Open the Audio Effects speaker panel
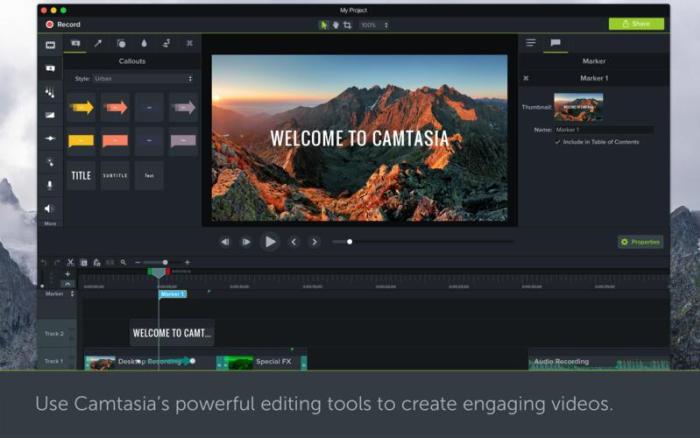Image resolution: width=700 pixels, height=438 pixels. 50,208
